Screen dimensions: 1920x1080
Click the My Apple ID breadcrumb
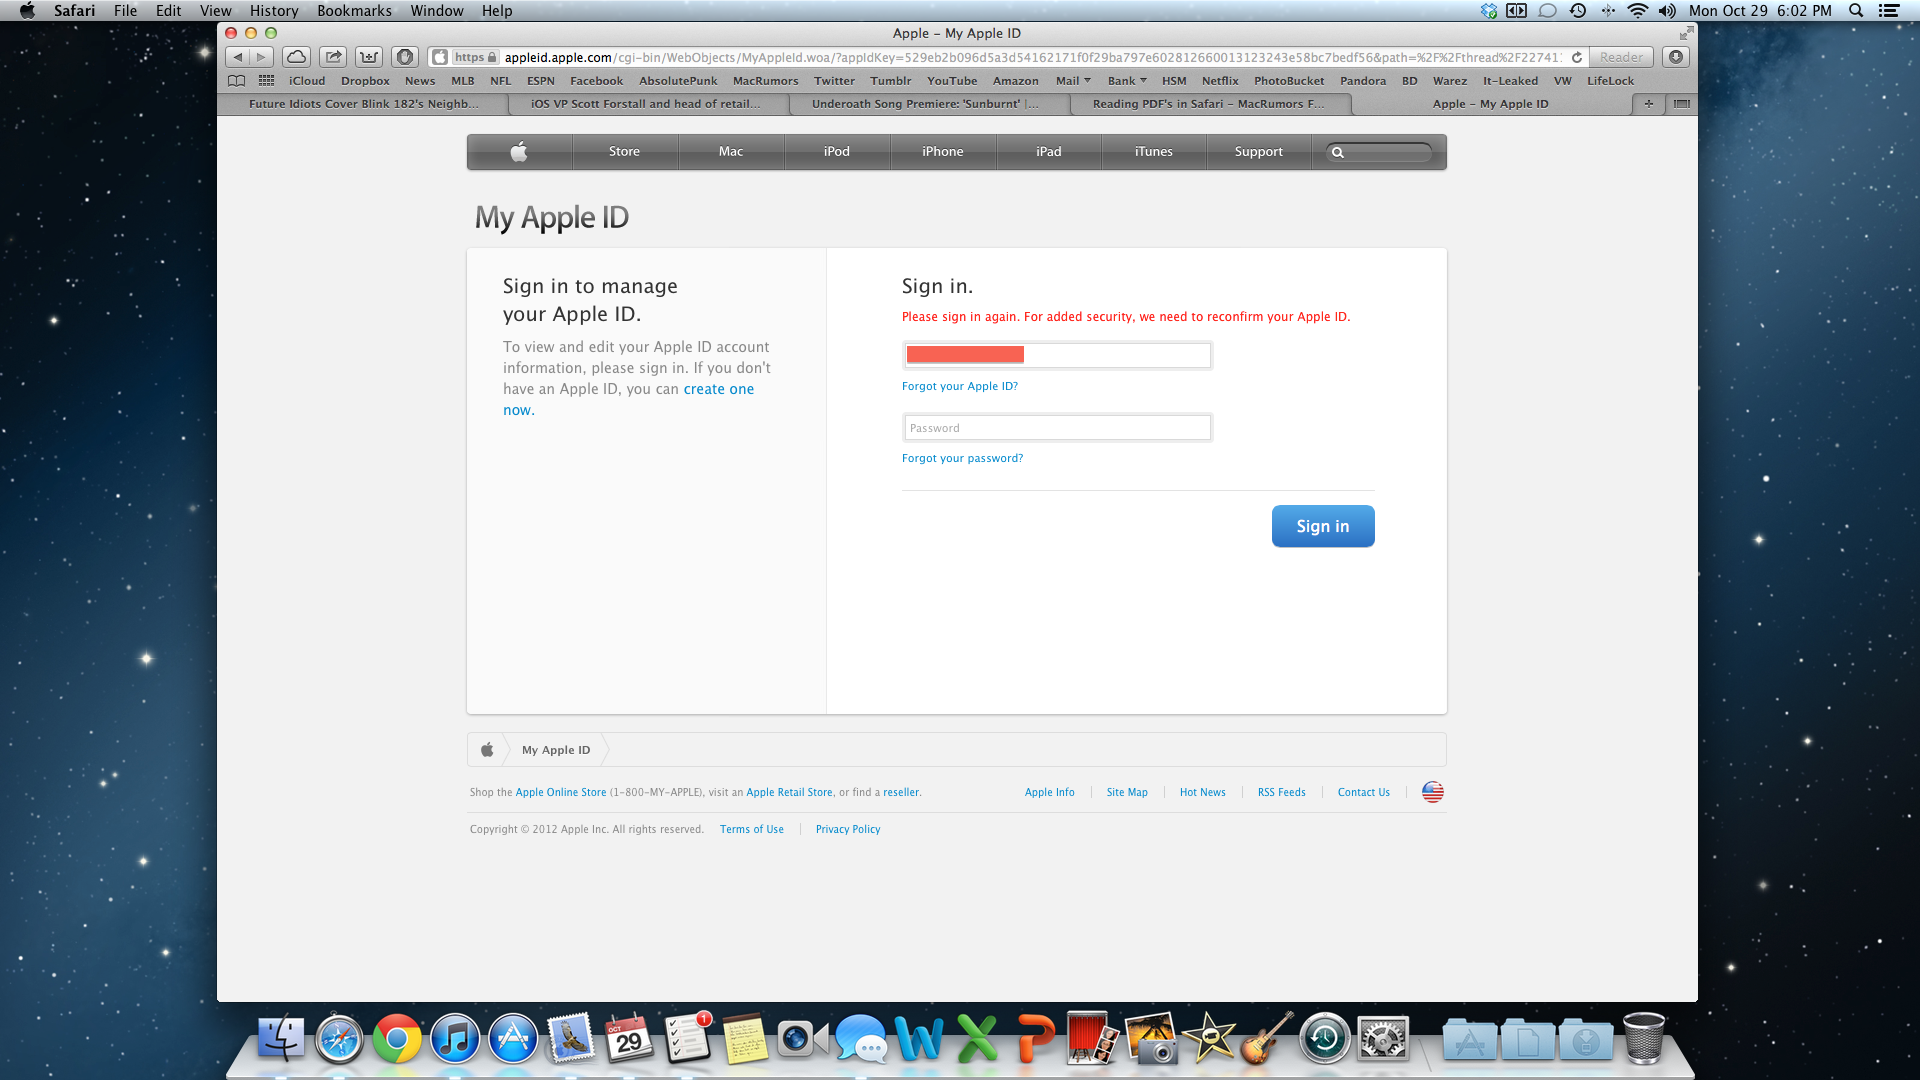[556, 750]
